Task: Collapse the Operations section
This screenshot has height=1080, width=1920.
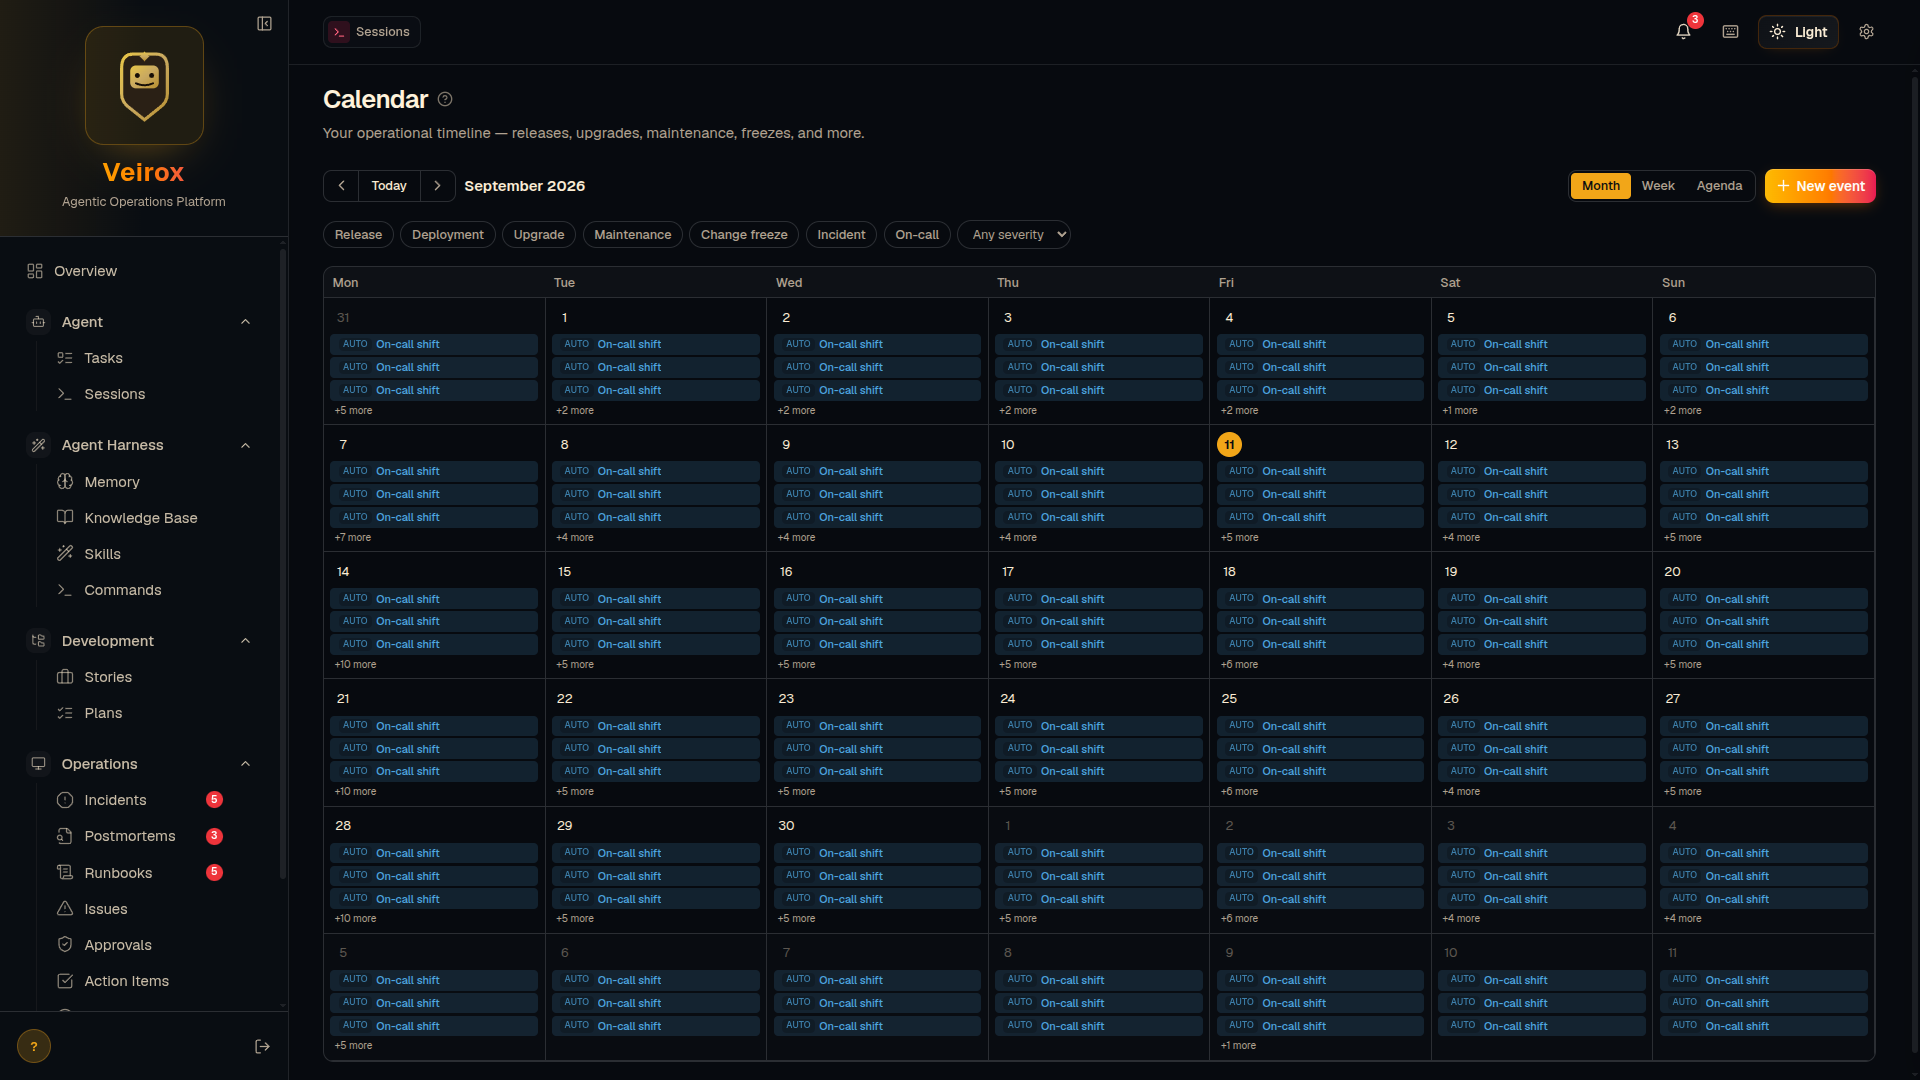Action: (245, 764)
